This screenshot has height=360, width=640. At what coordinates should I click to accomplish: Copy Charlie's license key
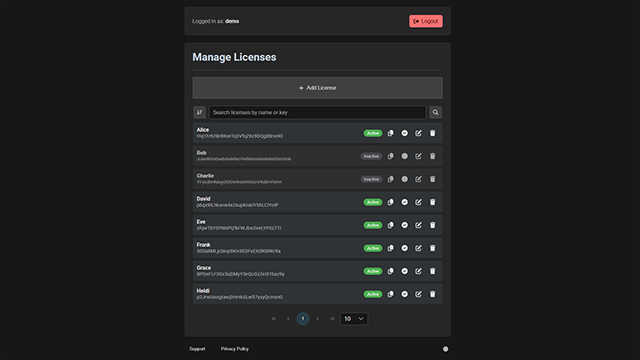point(391,179)
